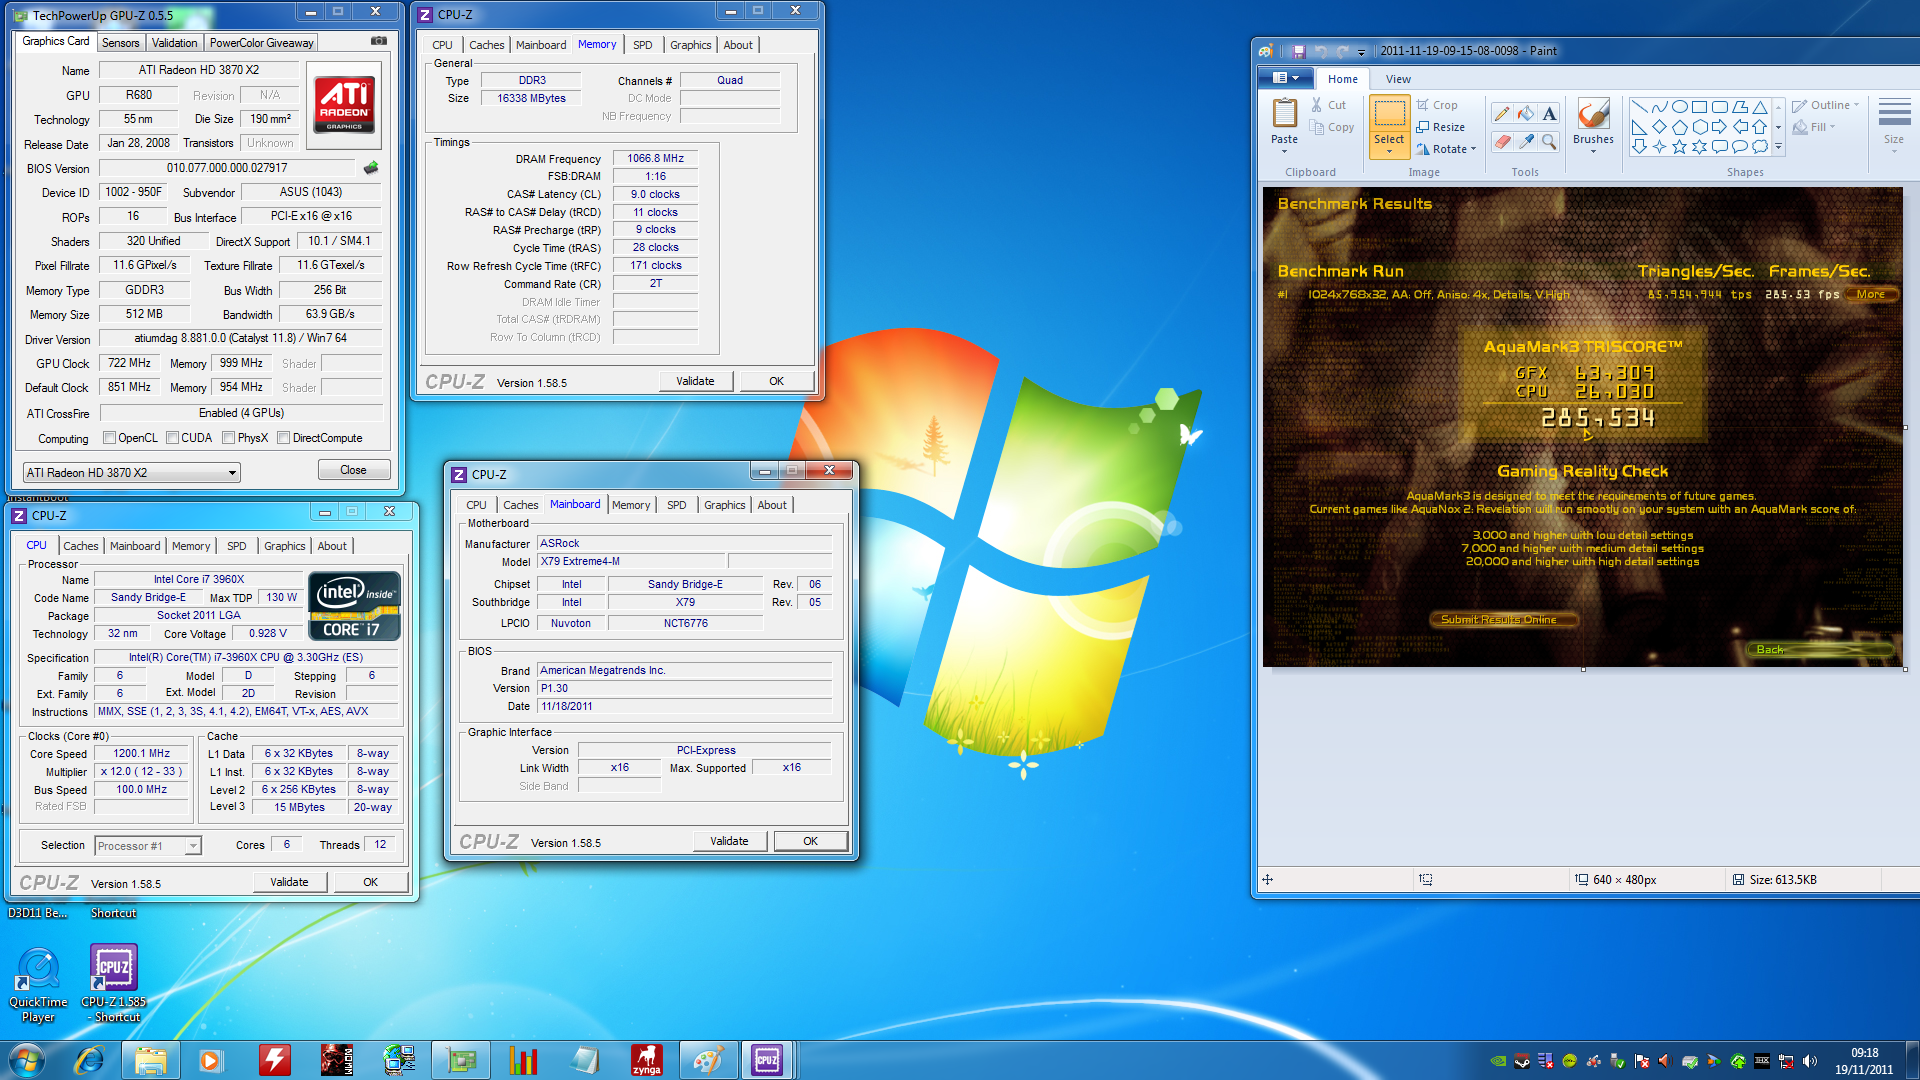This screenshot has width=1920, height=1080.
Task: Open the GPU selector dropdown in GPU-Z
Action: [131, 472]
